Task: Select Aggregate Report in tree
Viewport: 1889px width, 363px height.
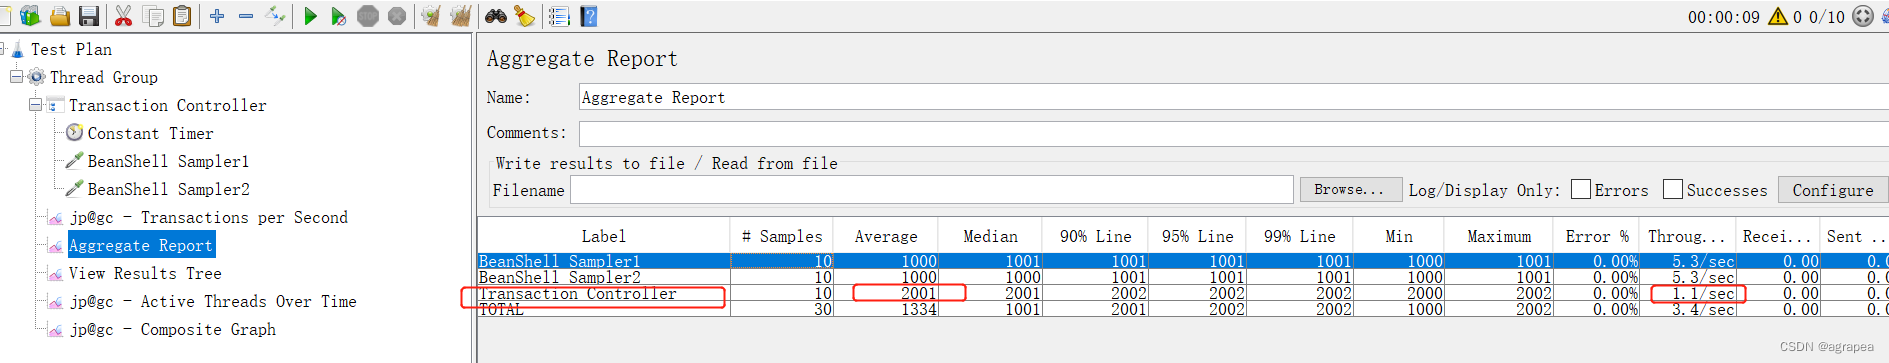Action: pos(141,245)
